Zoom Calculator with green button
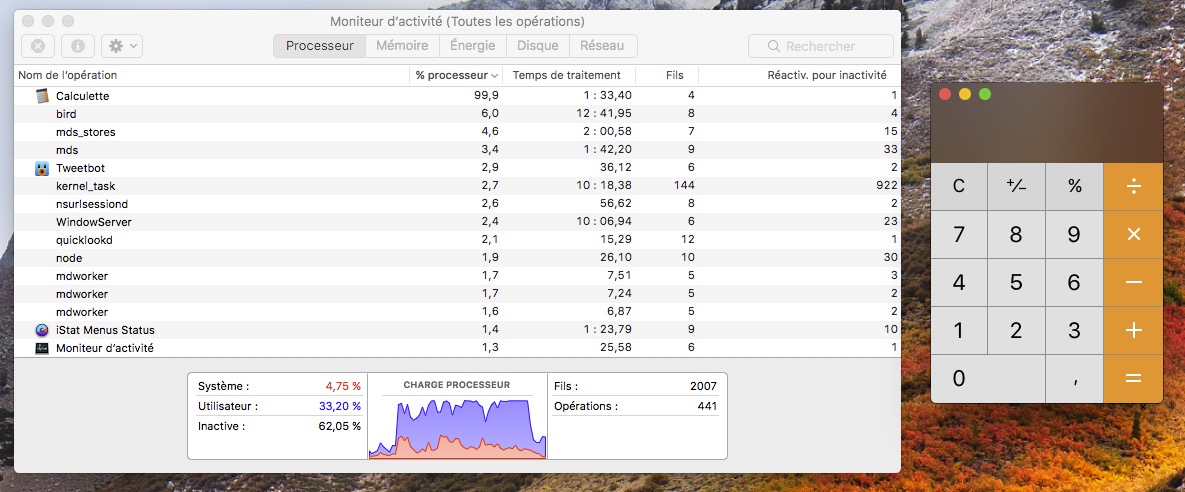This screenshot has height=492, width=1185. 985,94
